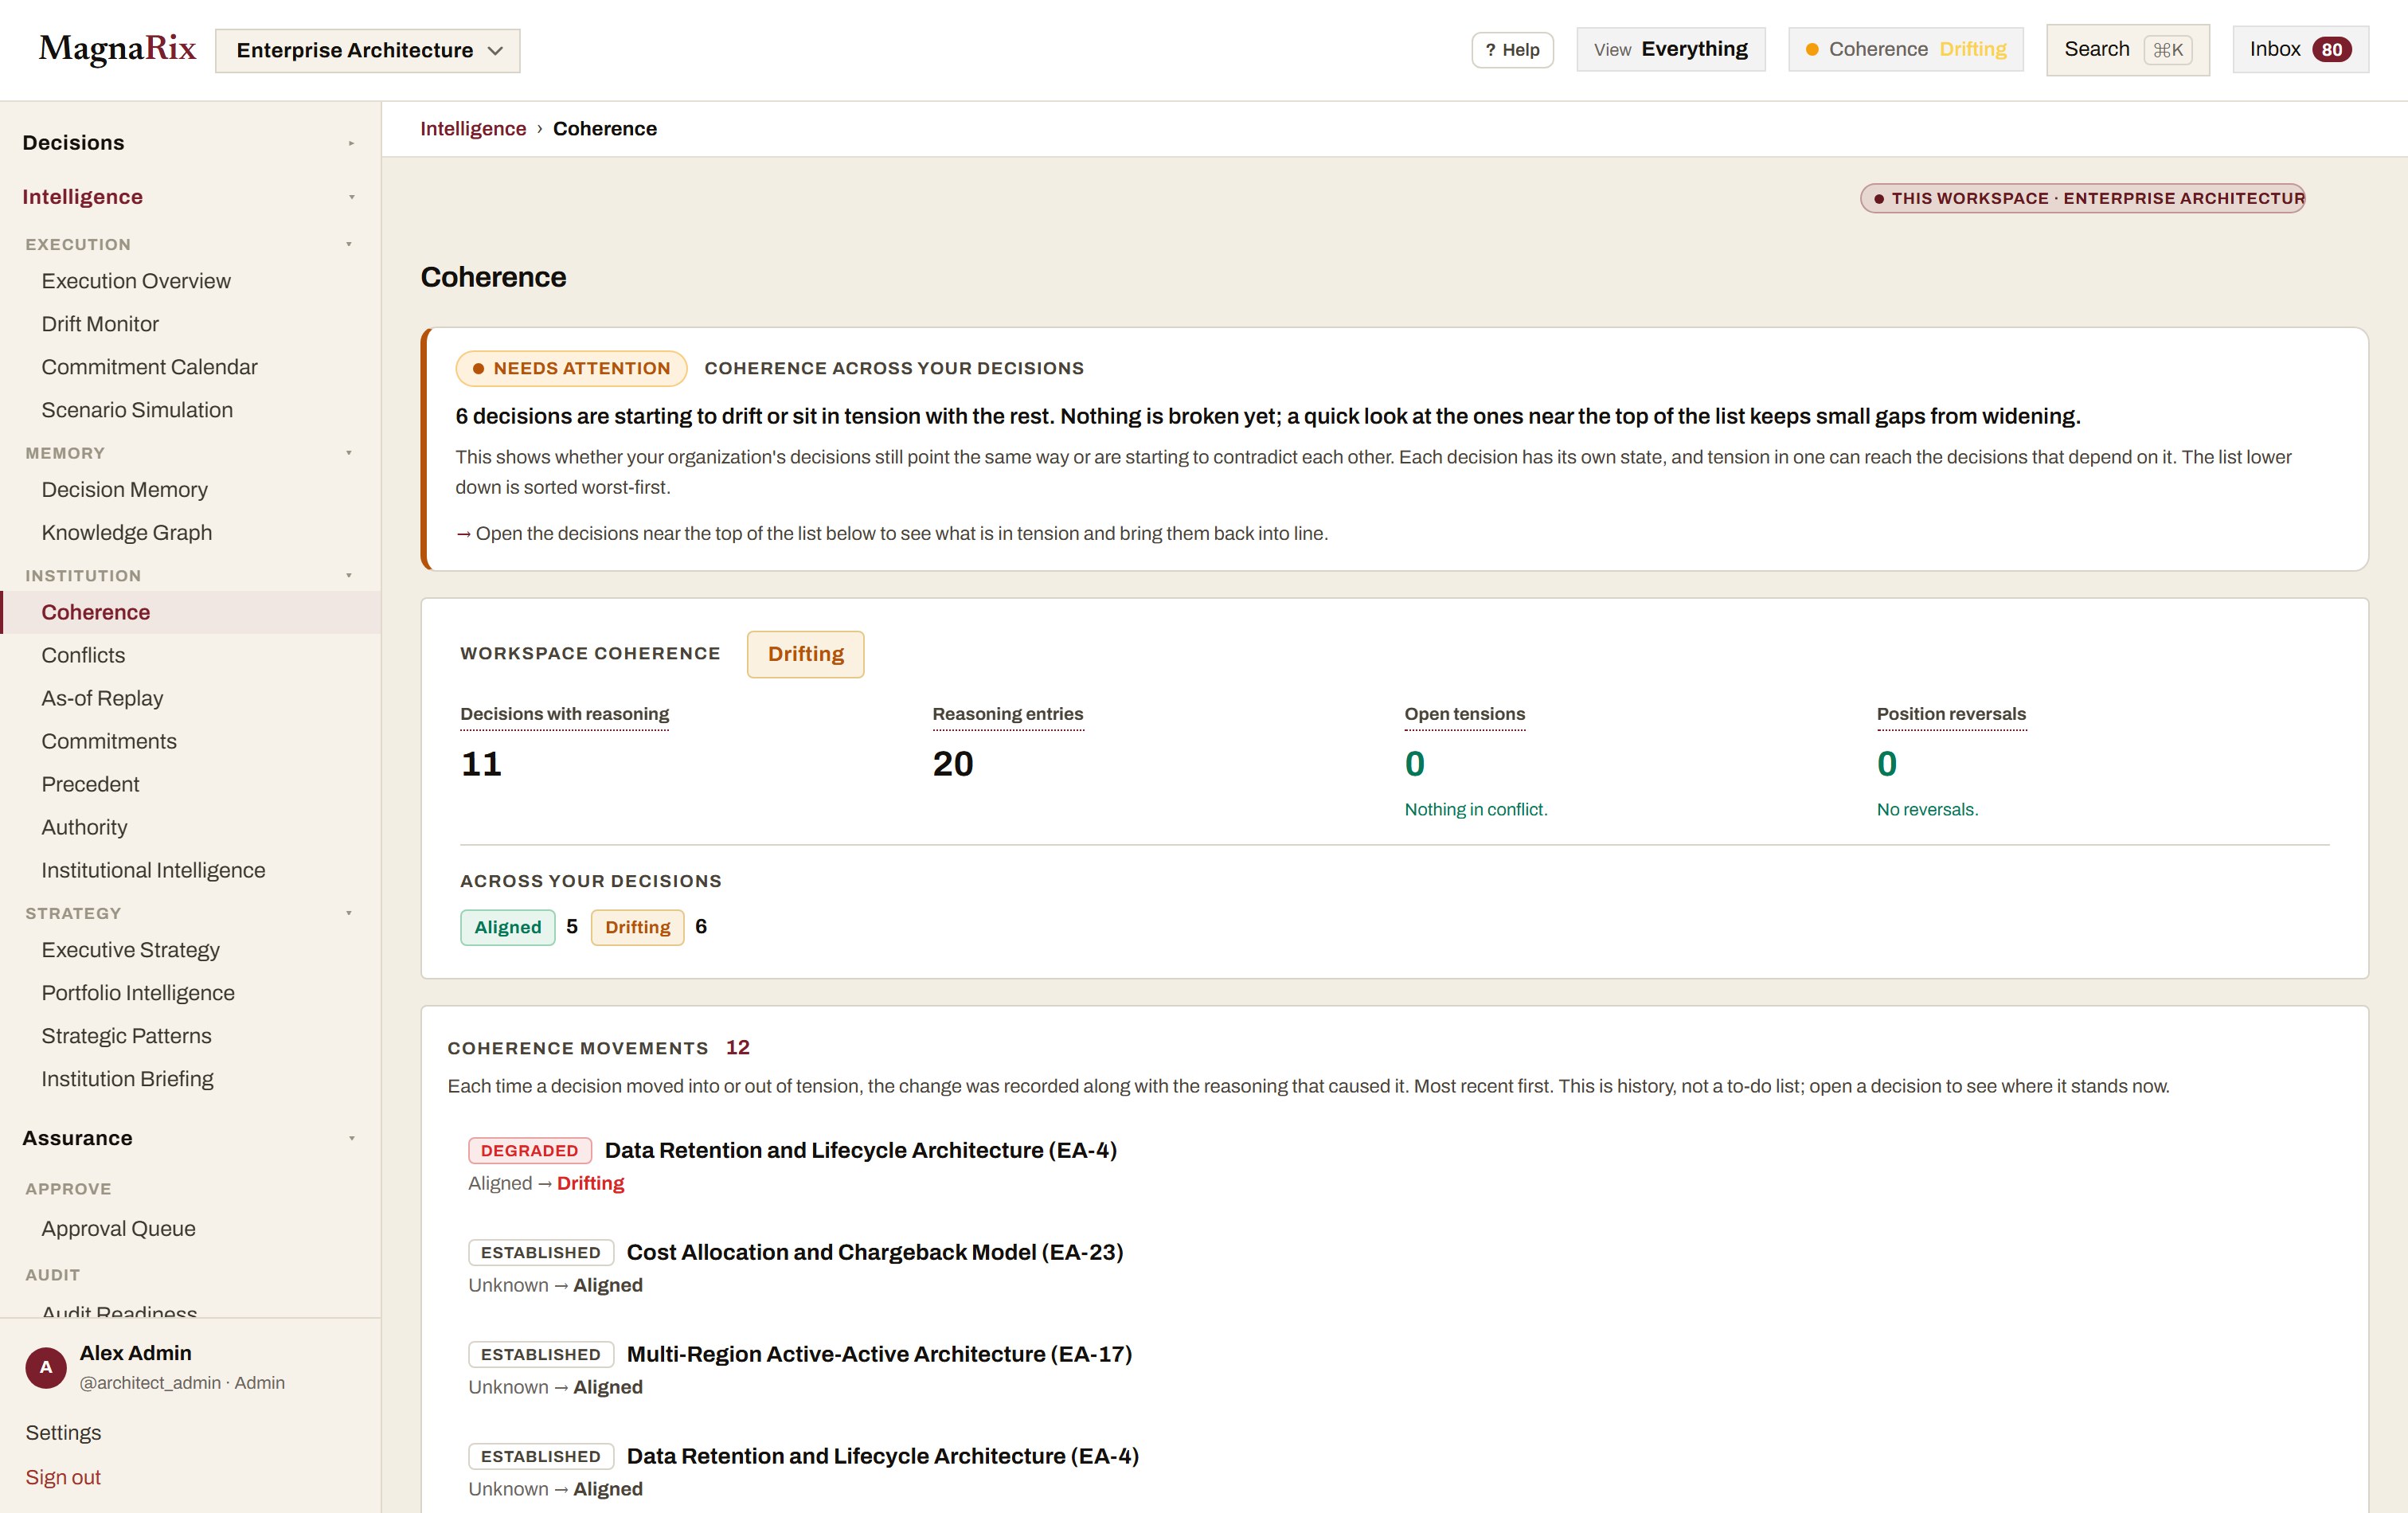Screen dimensions: 2408x1513
Task: Open Executive Strategy
Action: [x=130, y=950]
